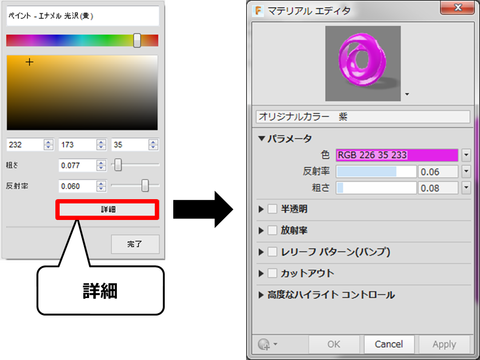Viewport: 480px width, 360px height.
Task: Click the 粗さ value field 0.08
Action: [438, 188]
